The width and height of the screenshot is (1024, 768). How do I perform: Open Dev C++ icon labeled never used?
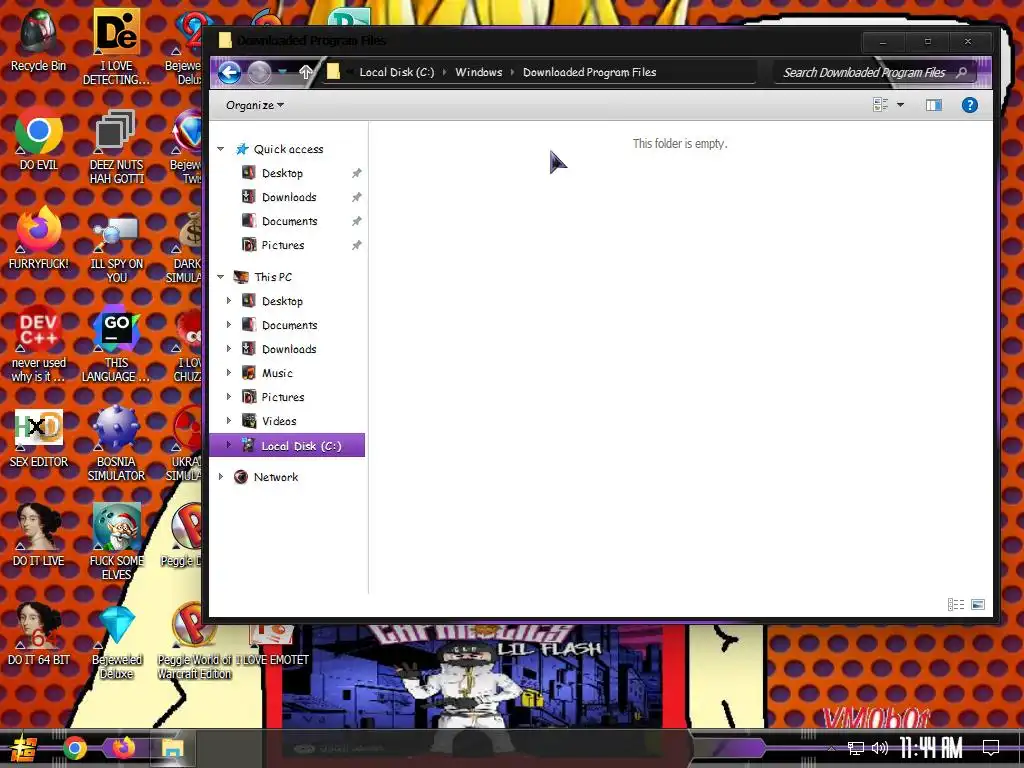coord(39,344)
